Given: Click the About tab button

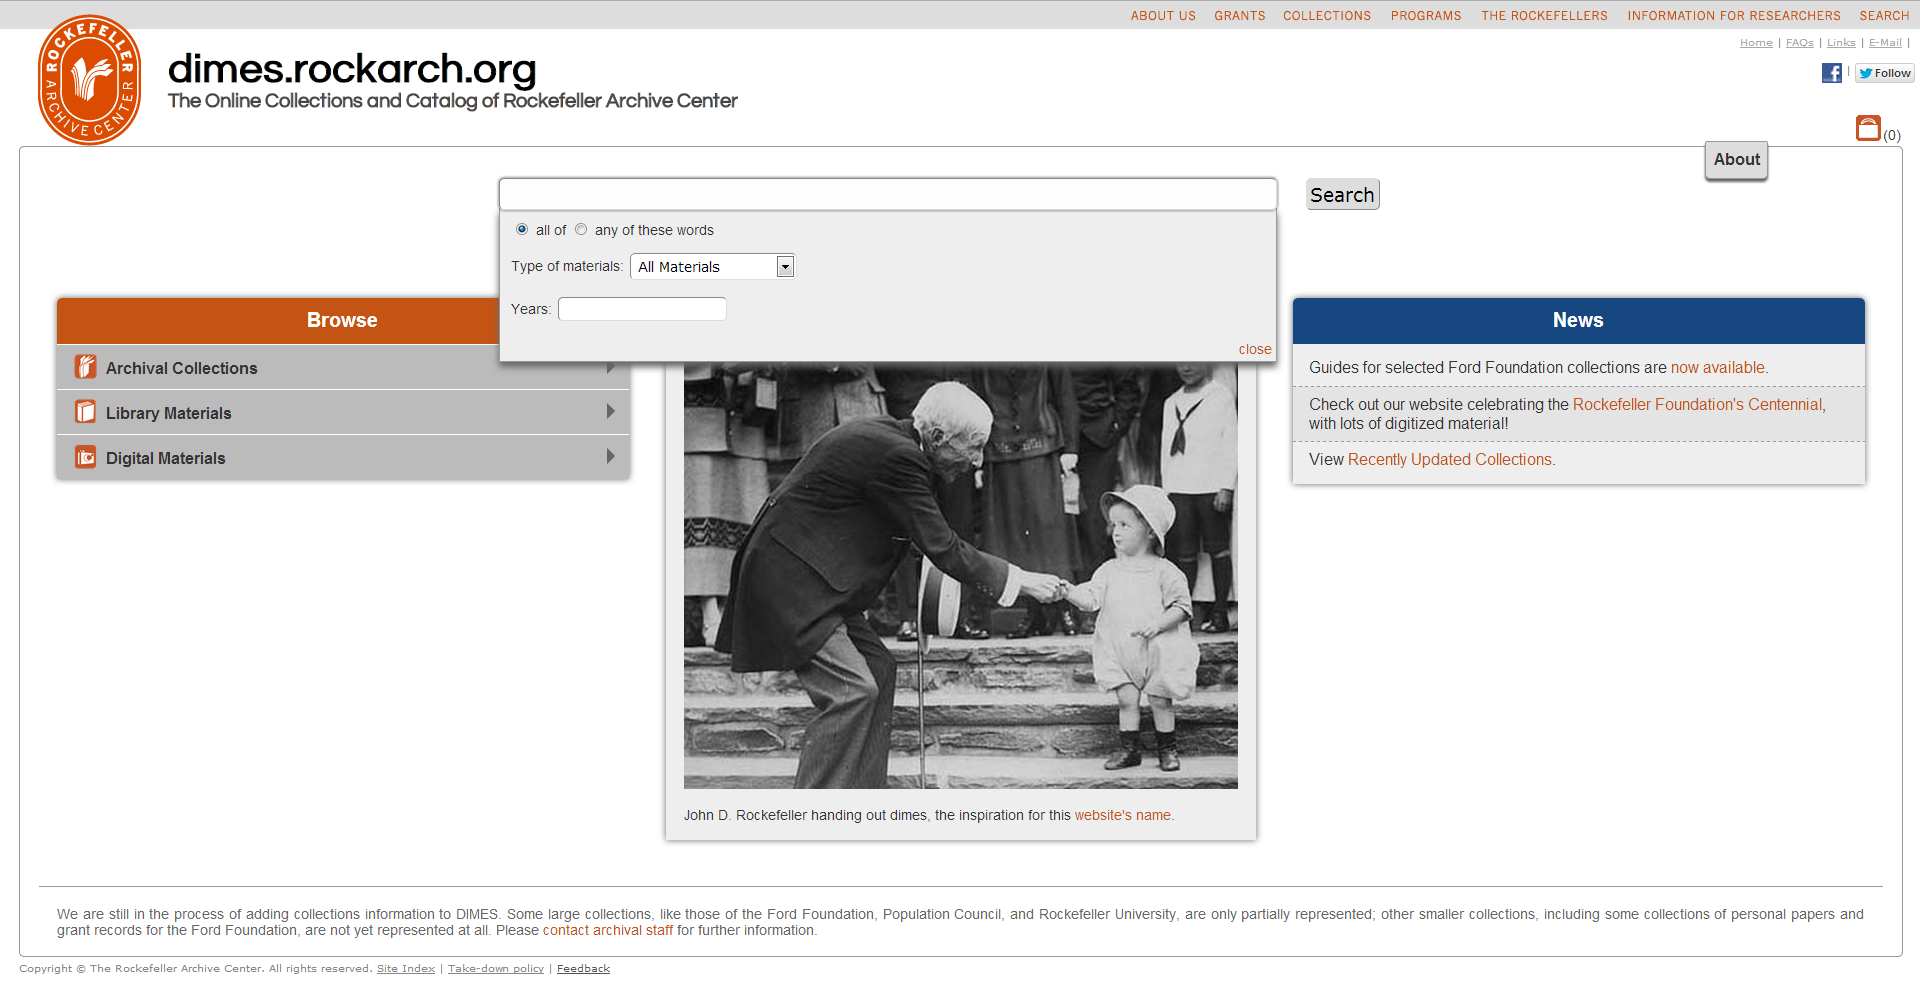Looking at the screenshot, I should click(1736, 160).
